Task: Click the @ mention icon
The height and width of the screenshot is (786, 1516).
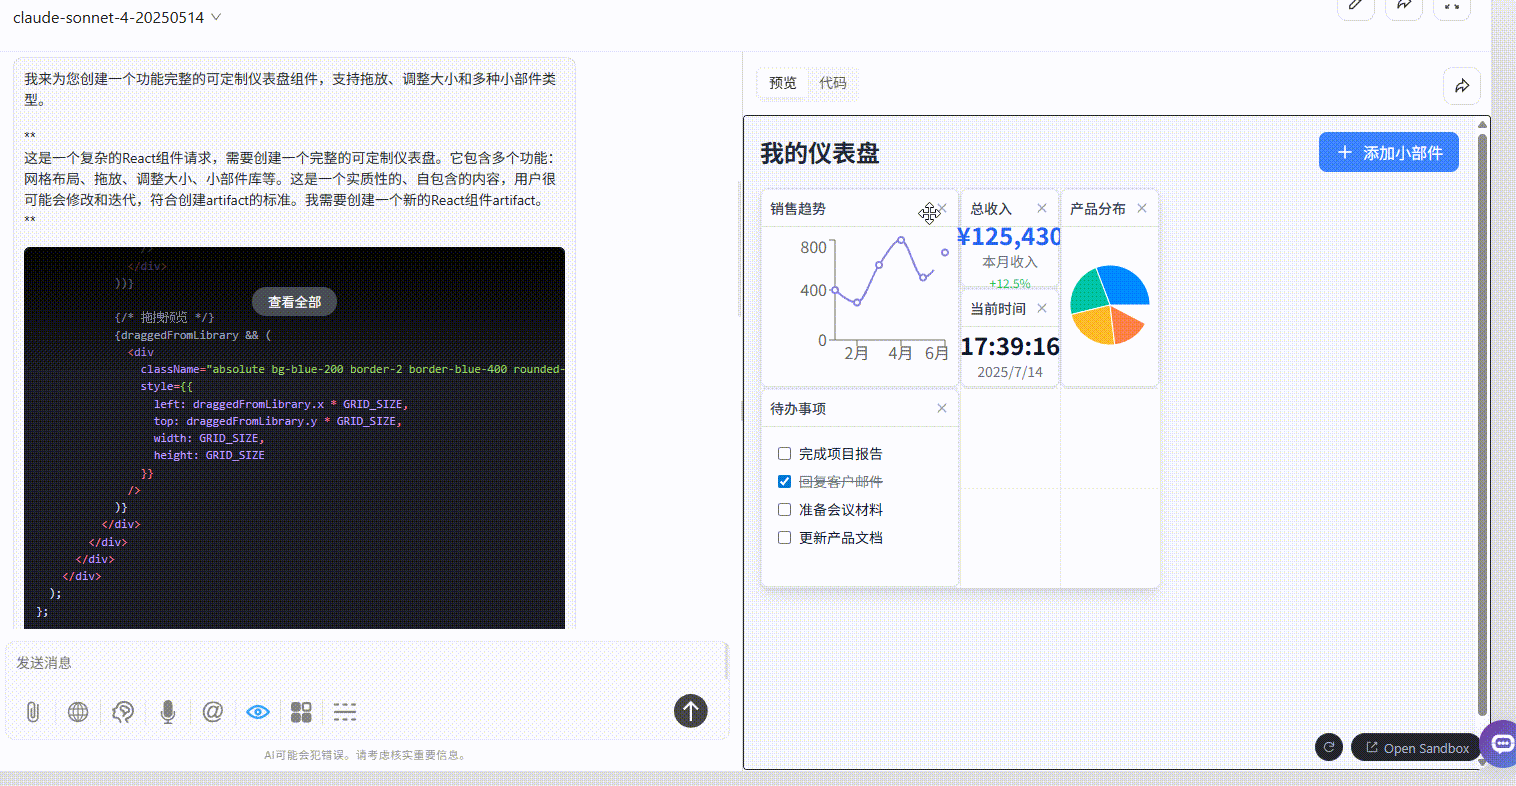Action: (213, 712)
